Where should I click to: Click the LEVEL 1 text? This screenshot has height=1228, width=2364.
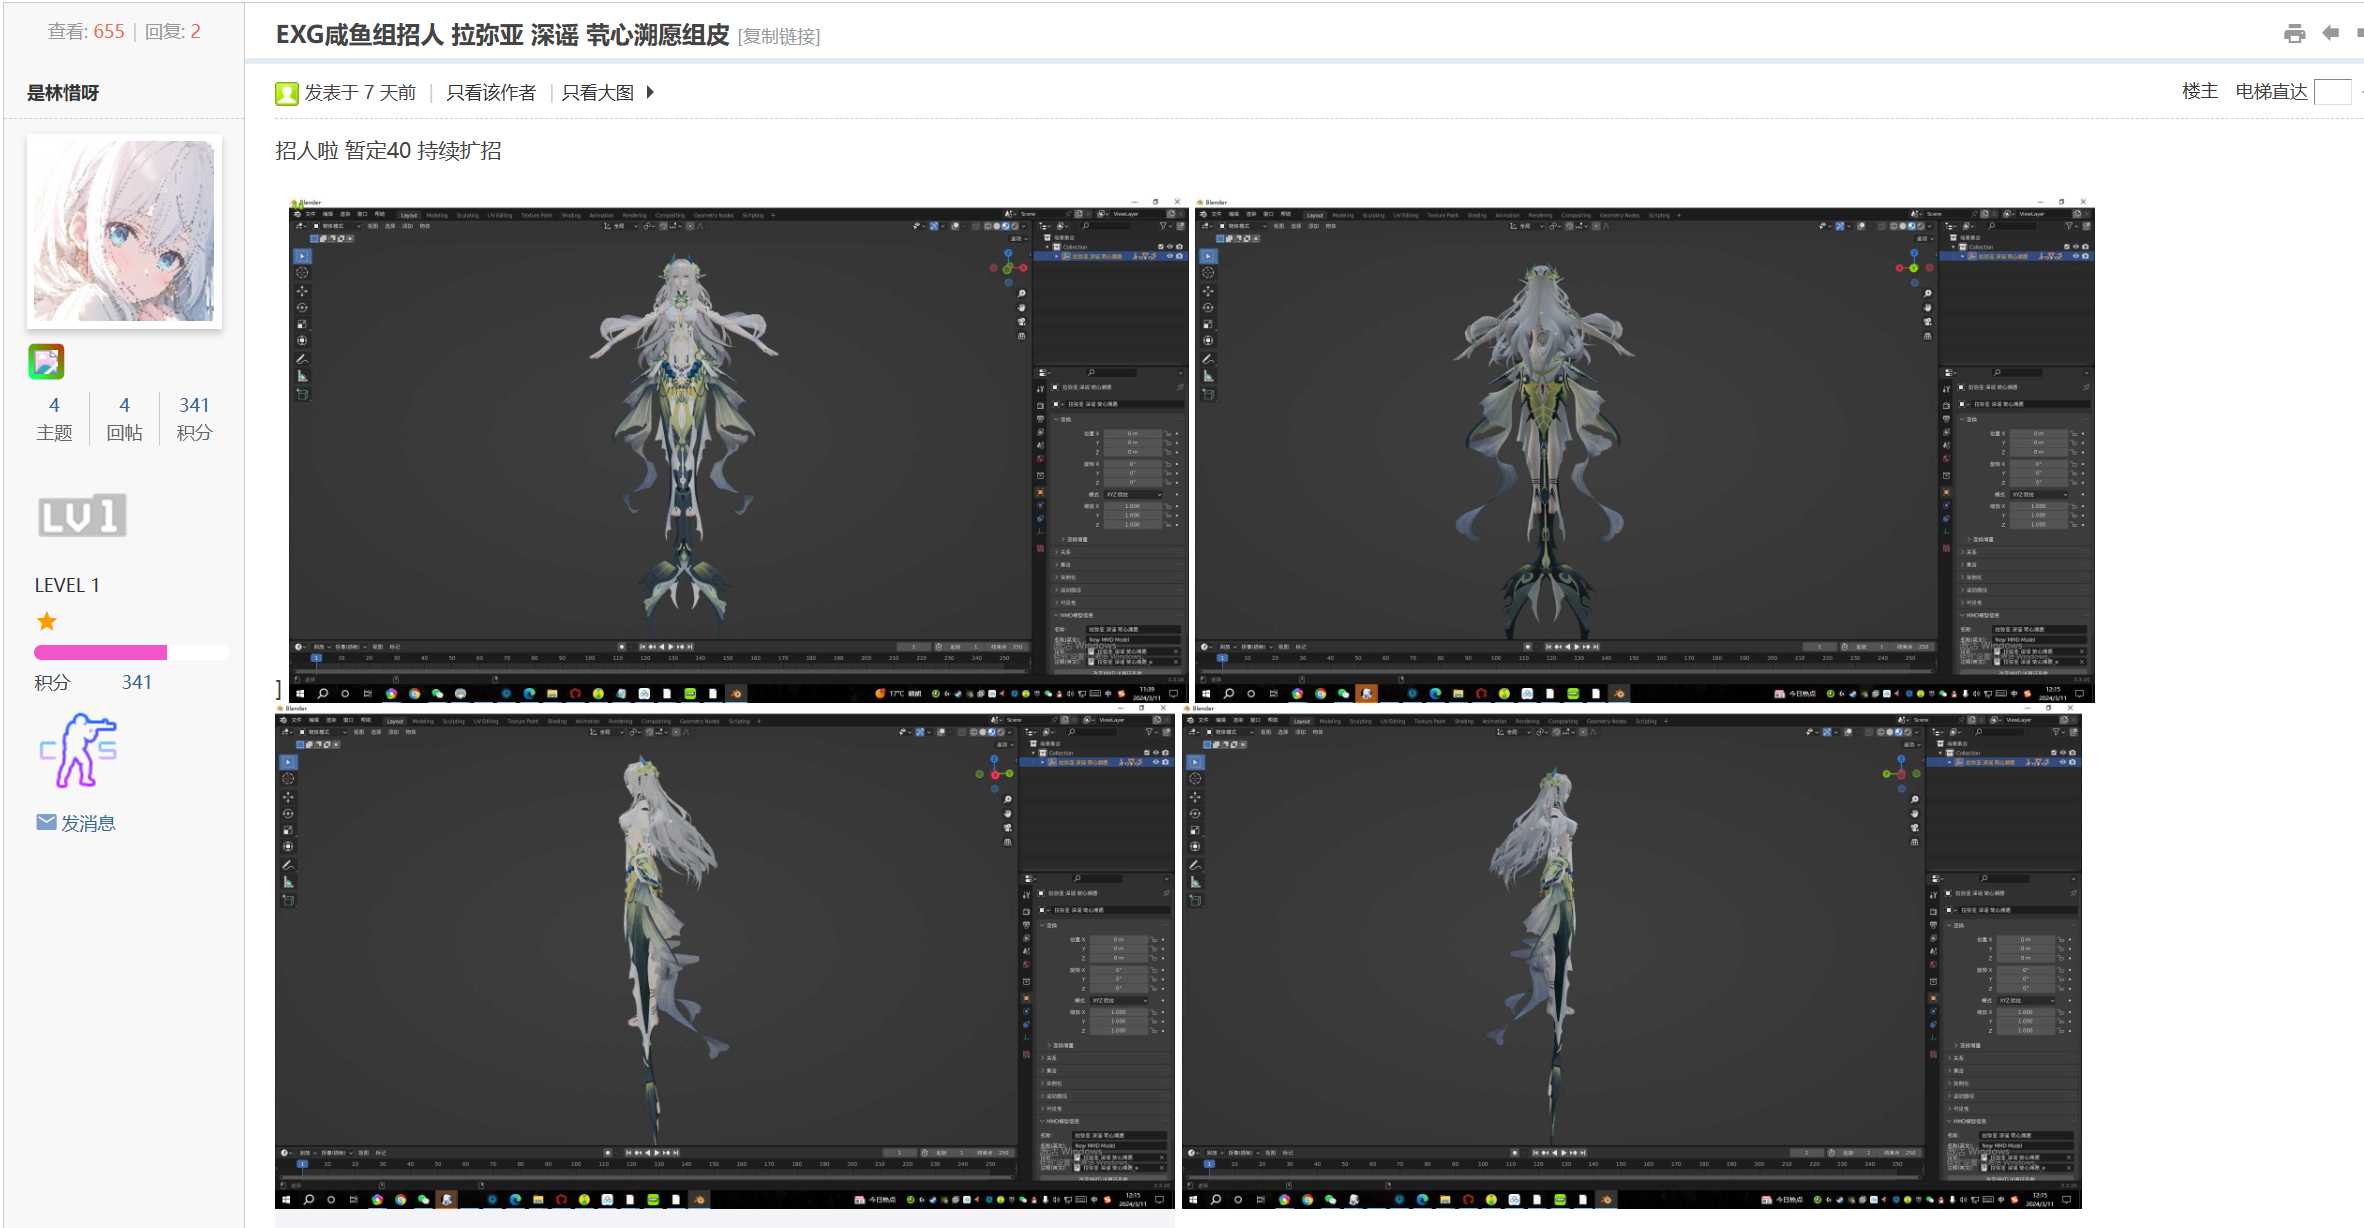click(x=67, y=585)
